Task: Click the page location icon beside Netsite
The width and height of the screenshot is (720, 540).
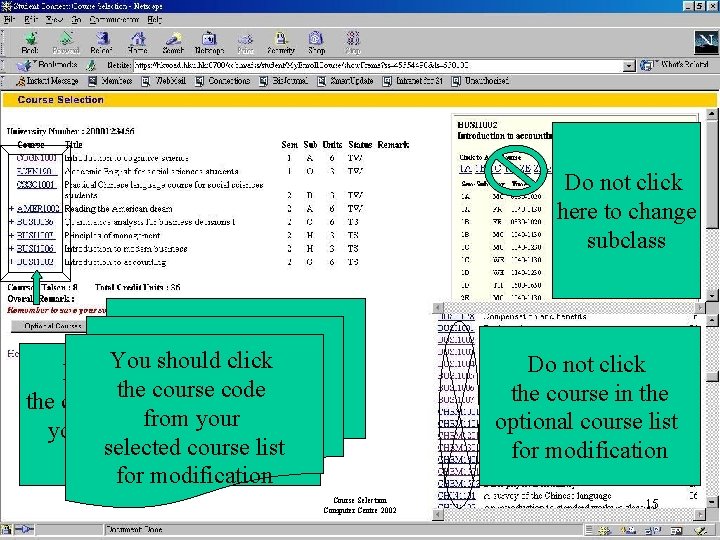Action: coord(92,66)
